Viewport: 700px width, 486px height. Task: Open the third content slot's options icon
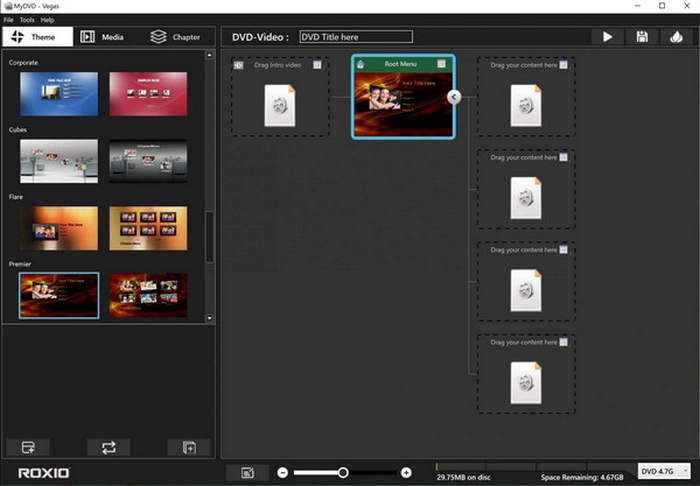coord(563,249)
